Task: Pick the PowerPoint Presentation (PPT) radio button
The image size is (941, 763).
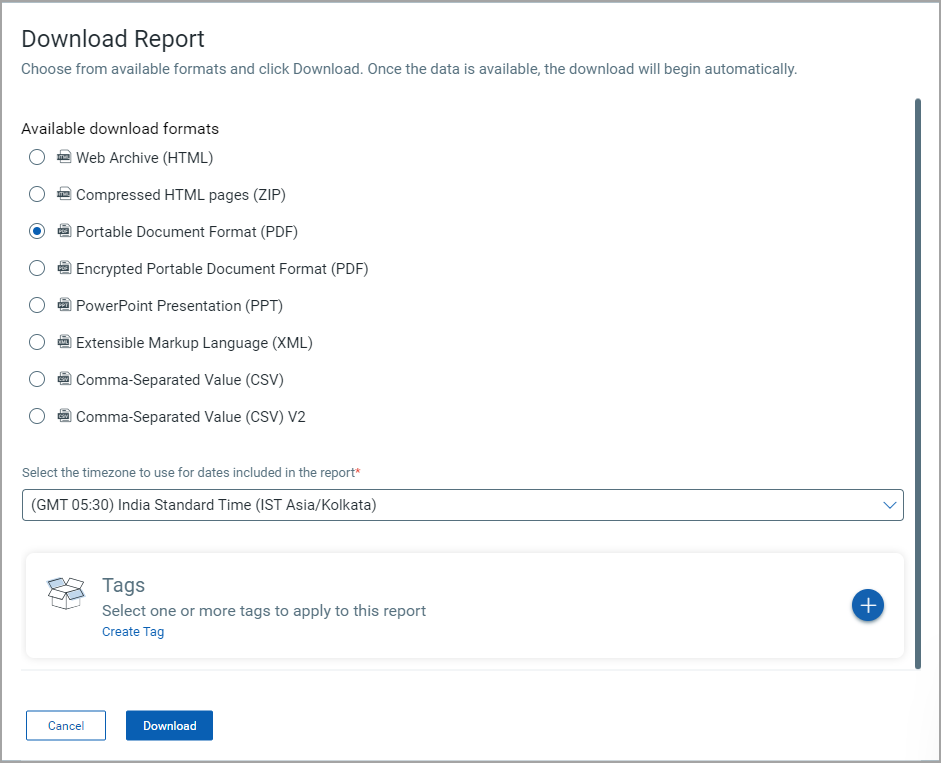Action: pos(37,305)
